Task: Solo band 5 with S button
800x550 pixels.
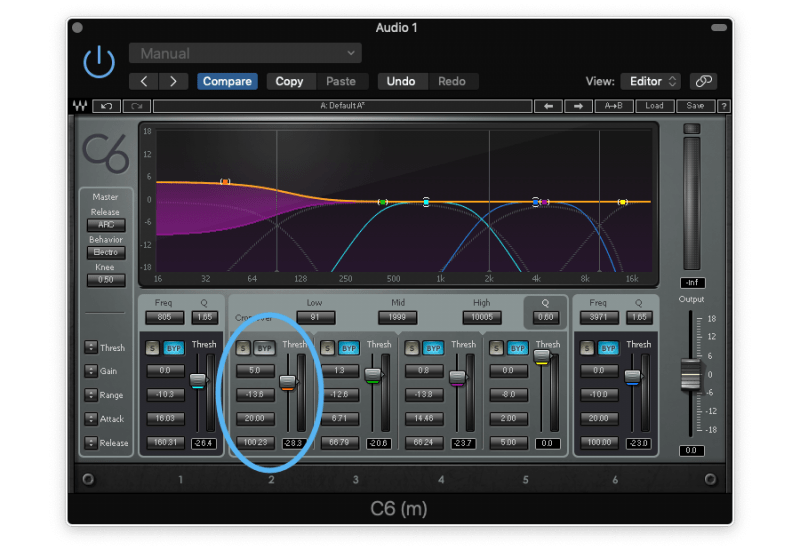Action: (x=496, y=348)
